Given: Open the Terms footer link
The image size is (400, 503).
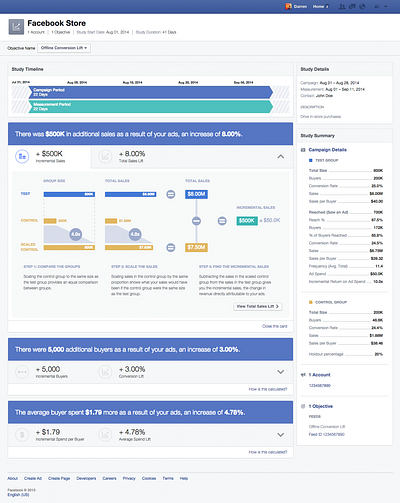Looking at the screenshot, I should pyautogui.click(x=168, y=478).
